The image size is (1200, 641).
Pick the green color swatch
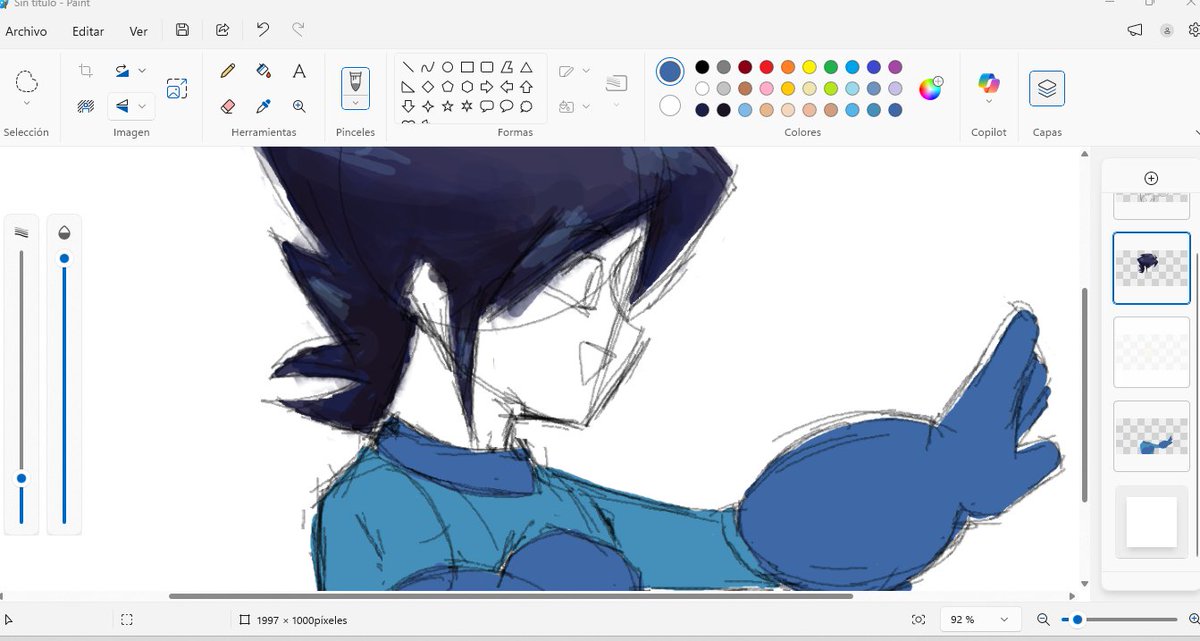831,67
